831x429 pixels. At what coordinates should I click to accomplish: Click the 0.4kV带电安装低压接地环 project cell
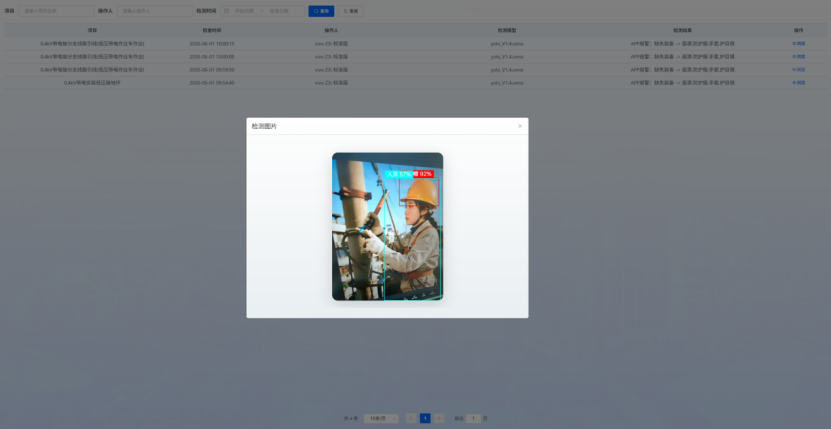point(92,83)
